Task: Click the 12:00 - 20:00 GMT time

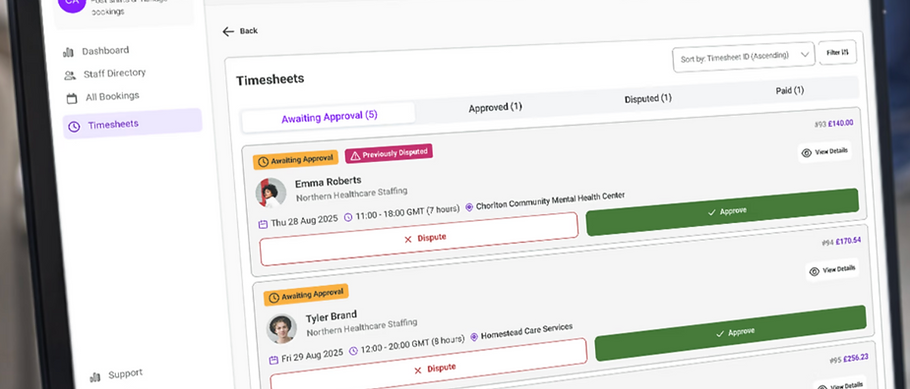Action: [413, 345]
